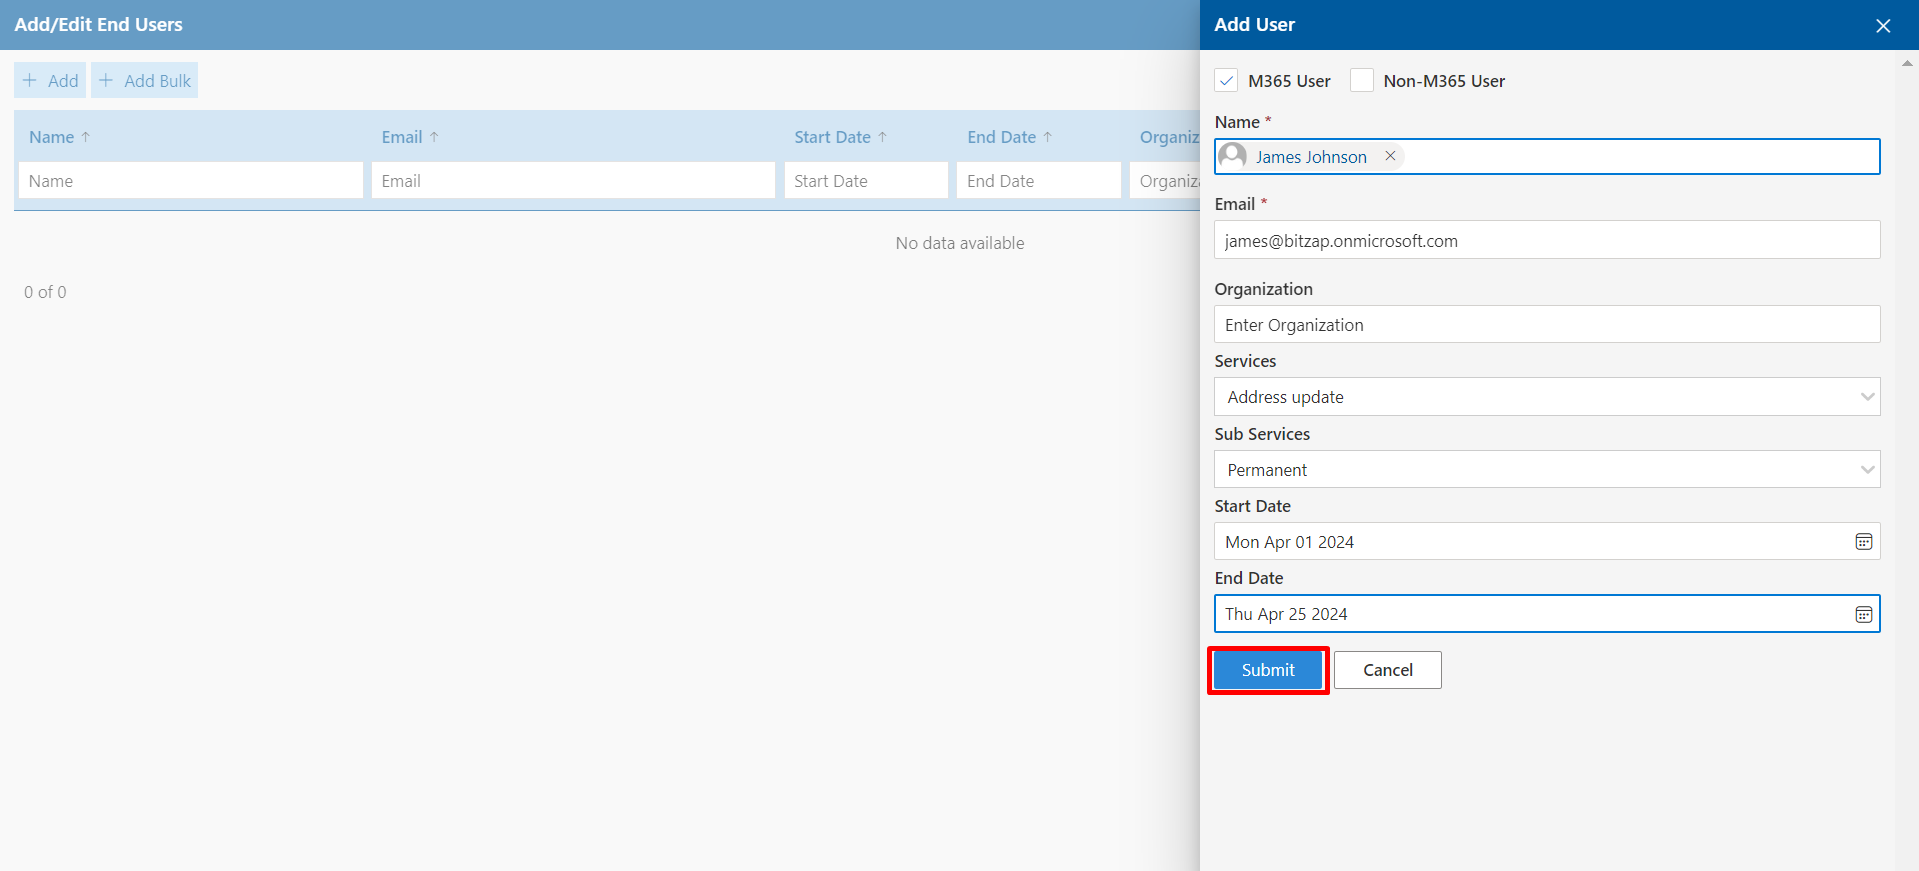Click the End Date value Thu Apr 25 2024
The height and width of the screenshot is (871, 1919).
(x=1286, y=614)
